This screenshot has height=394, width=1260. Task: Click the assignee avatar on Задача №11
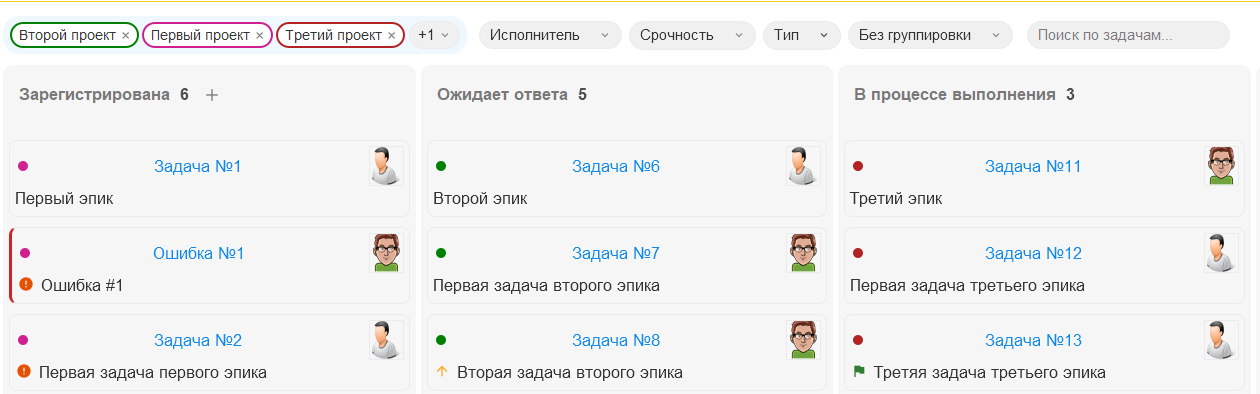(1221, 166)
